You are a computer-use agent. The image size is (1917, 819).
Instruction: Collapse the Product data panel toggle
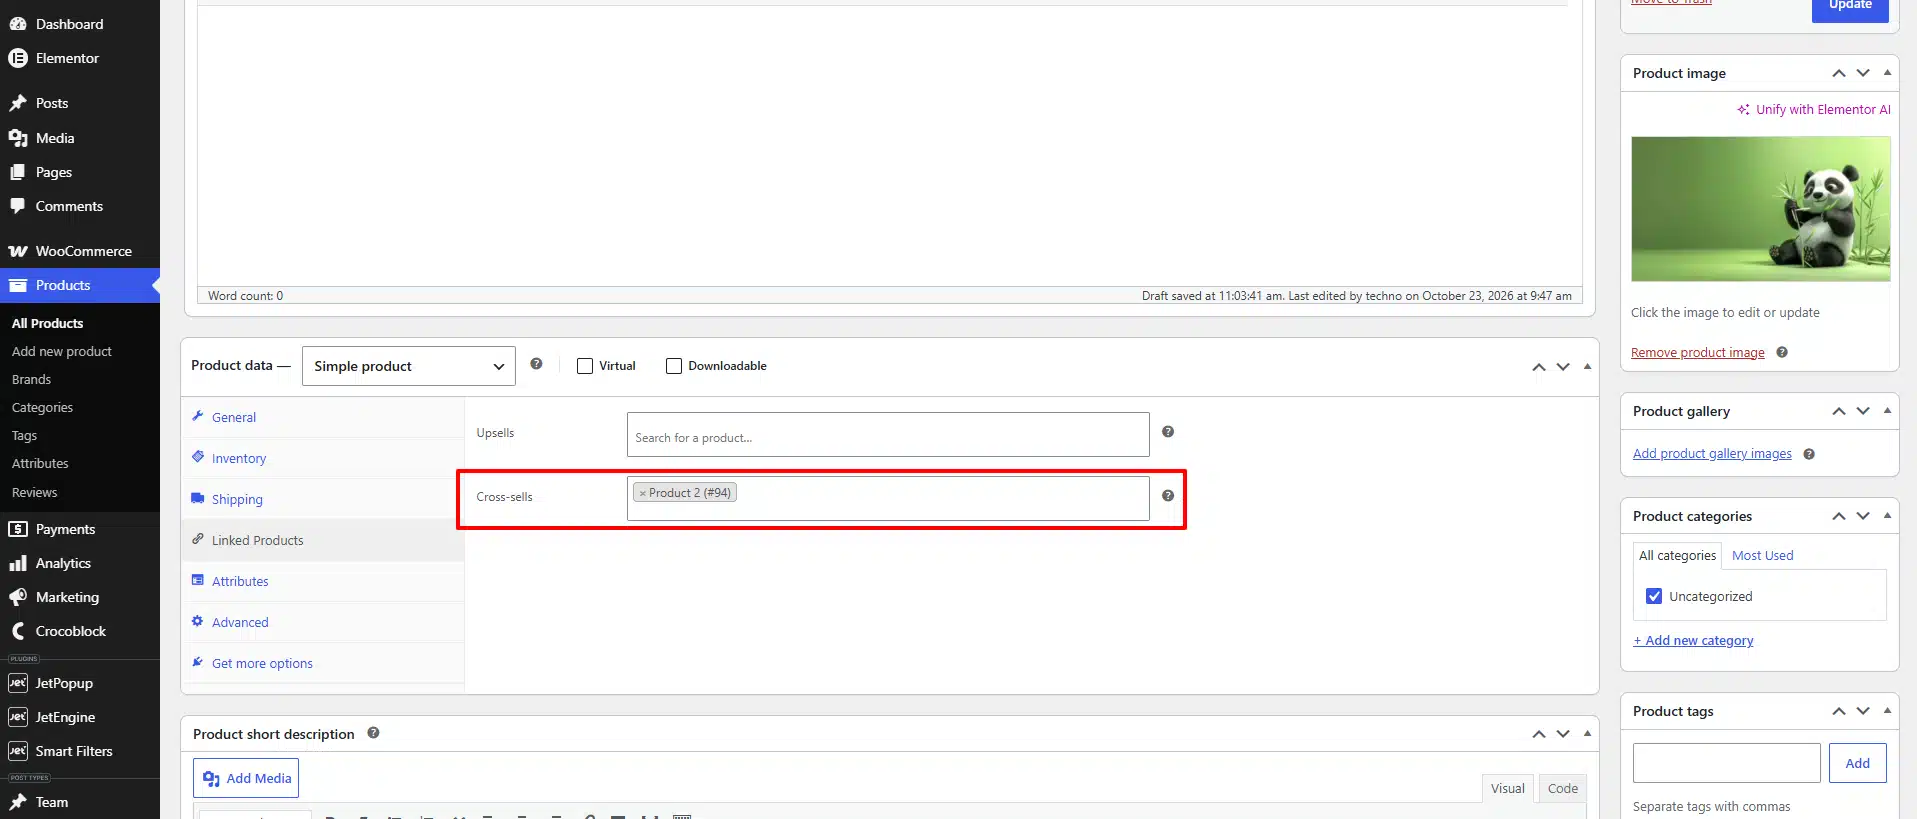pos(1587,366)
